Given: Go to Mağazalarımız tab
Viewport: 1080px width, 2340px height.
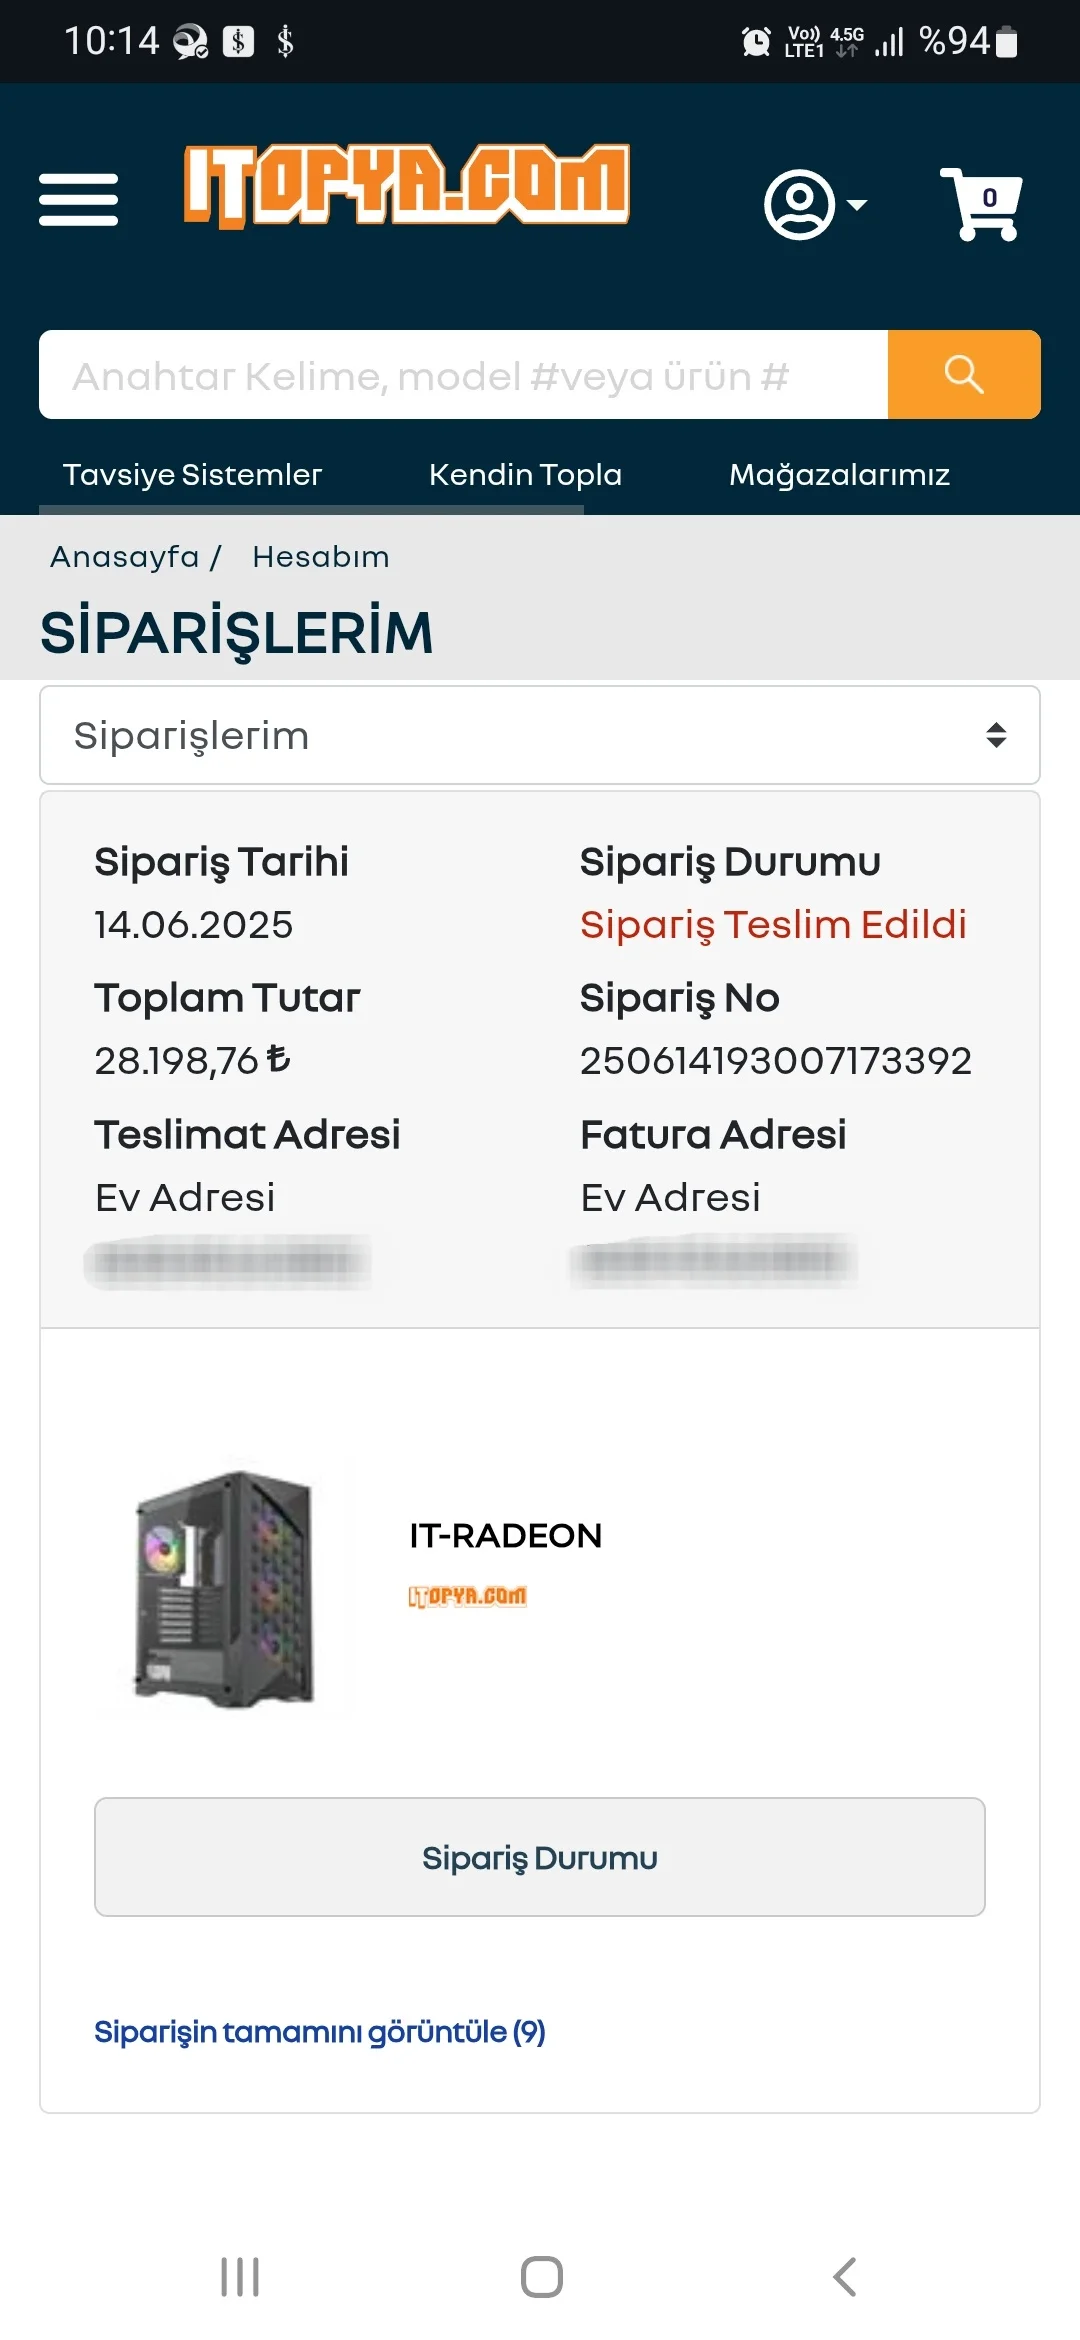Looking at the screenshot, I should coord(839,474).
